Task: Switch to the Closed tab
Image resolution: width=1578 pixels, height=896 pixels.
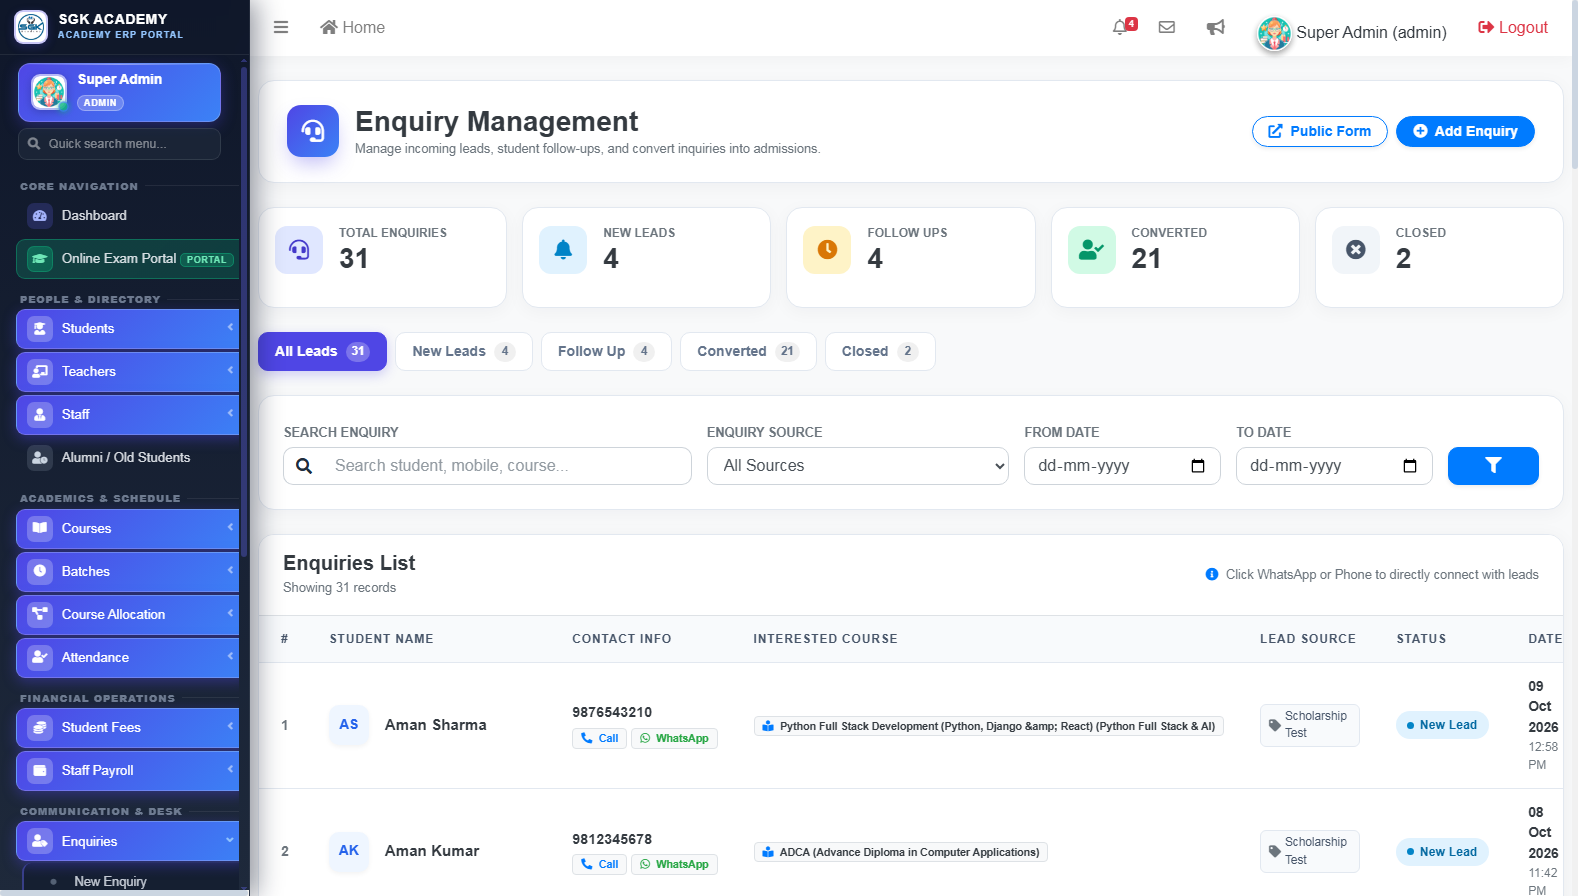Action: (x=880, y=351)
